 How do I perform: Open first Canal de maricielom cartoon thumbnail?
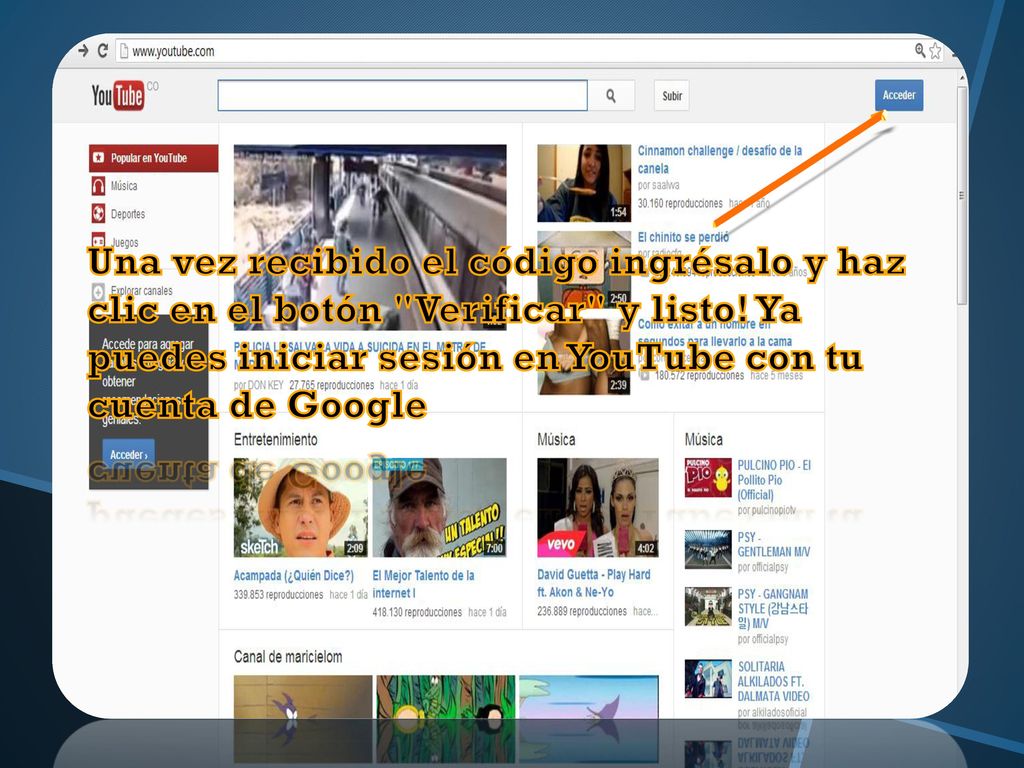click(303, 697)
